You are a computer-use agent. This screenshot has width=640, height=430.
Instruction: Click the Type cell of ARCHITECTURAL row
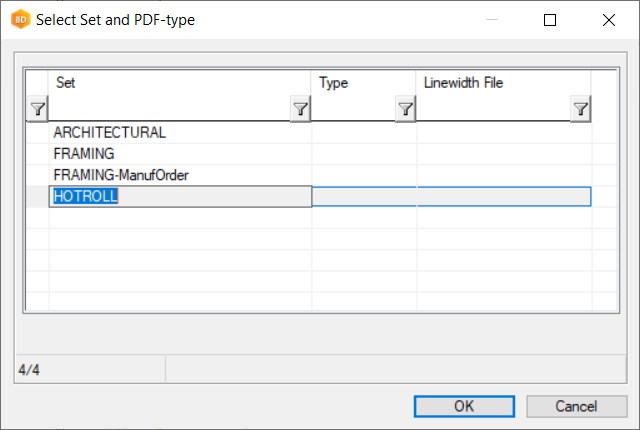click(x=364, y=132)
